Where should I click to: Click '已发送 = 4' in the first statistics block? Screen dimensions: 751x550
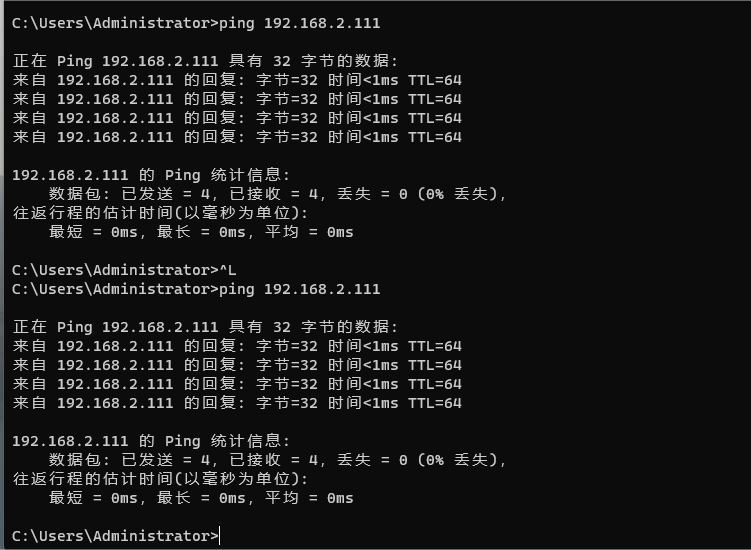(166, 194)
